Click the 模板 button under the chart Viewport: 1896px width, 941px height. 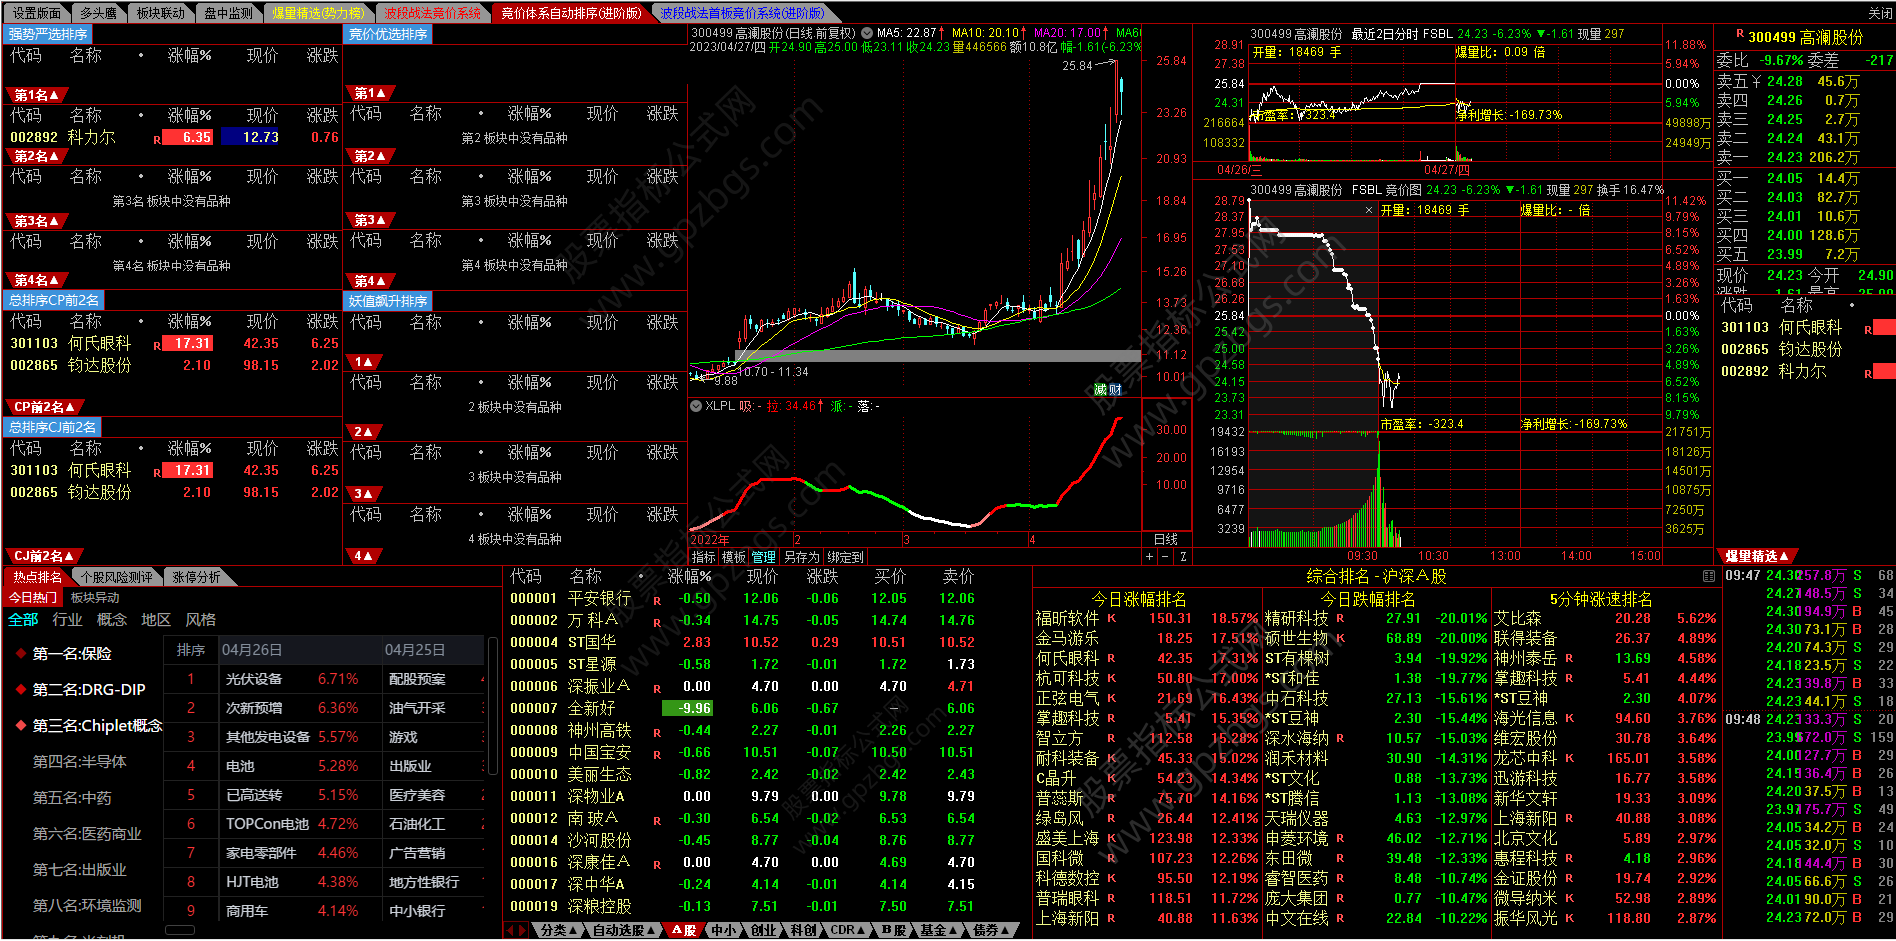pos(734,557)
